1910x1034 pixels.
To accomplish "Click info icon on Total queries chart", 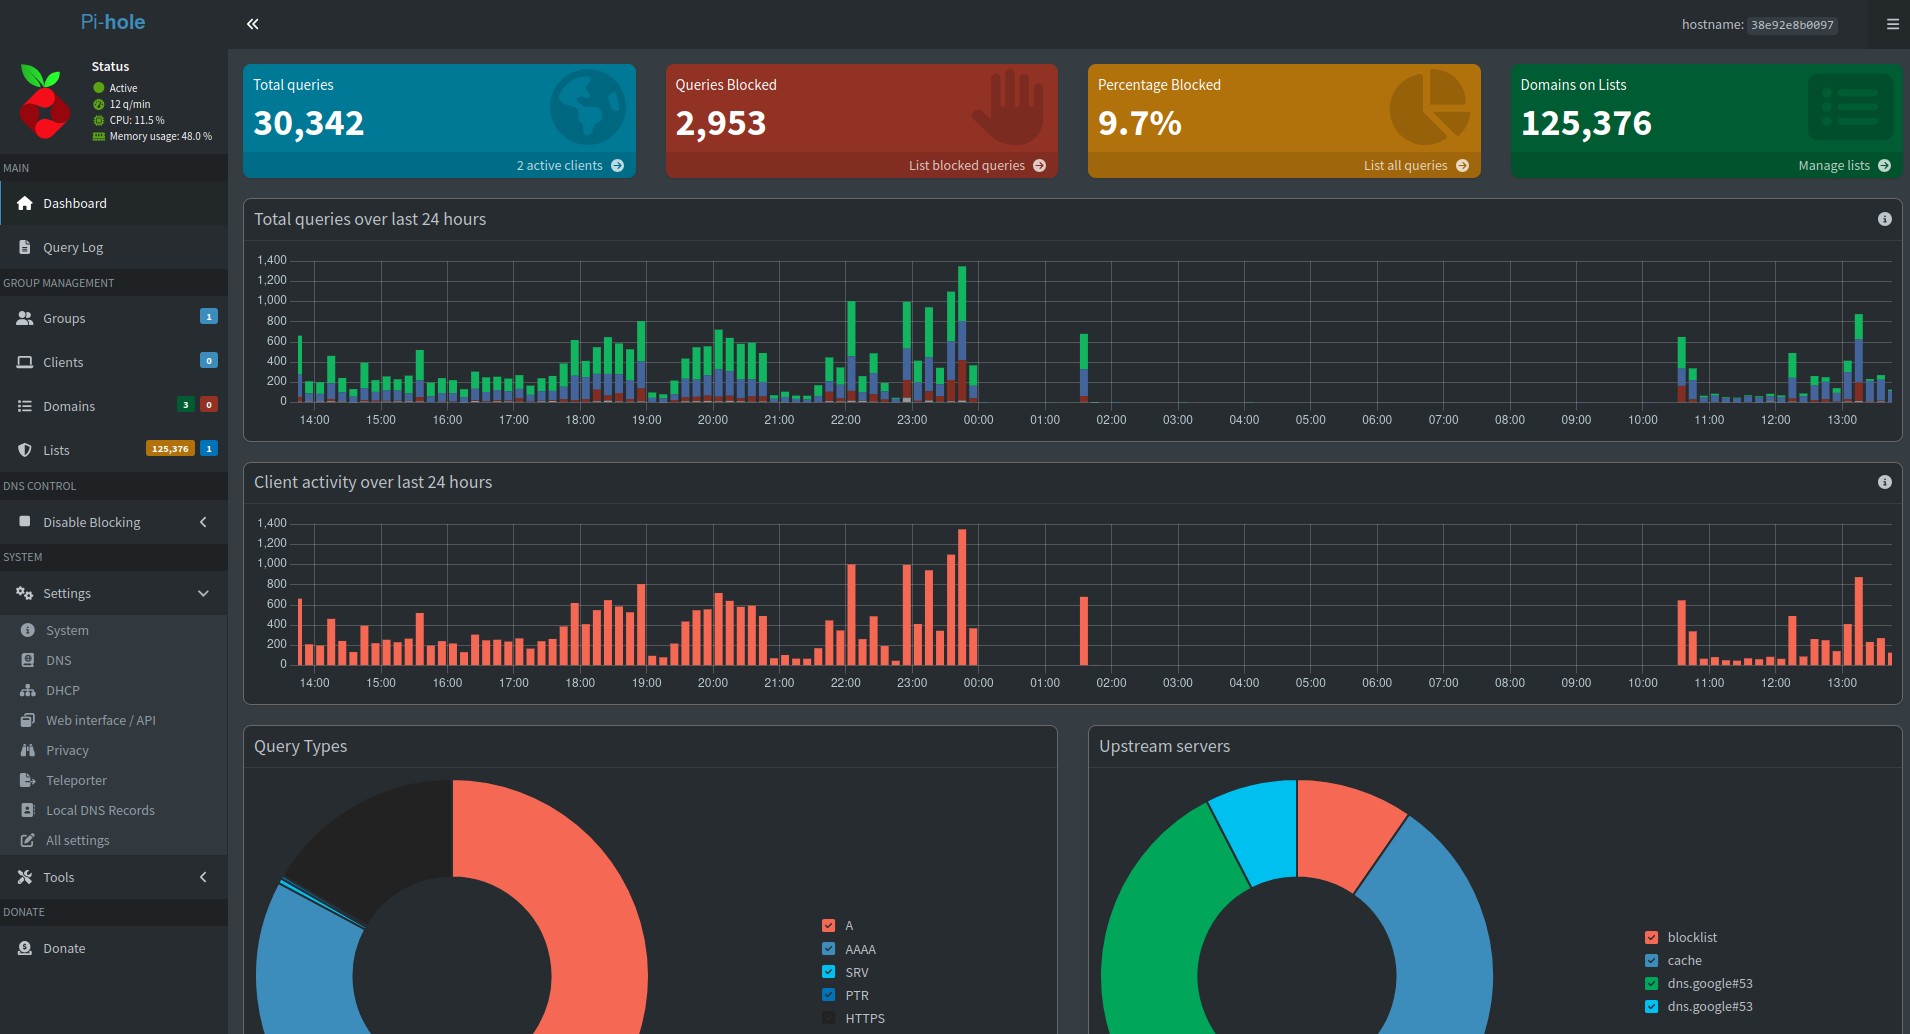I will (x=1884, y=219).
